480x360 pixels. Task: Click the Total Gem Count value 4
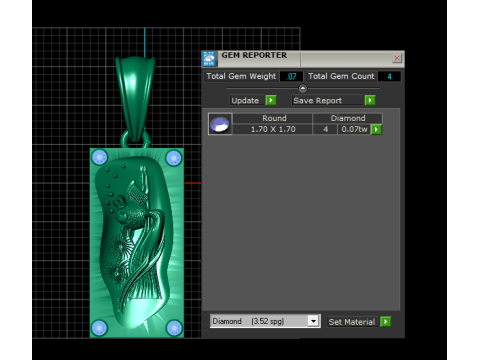[389, 76]
